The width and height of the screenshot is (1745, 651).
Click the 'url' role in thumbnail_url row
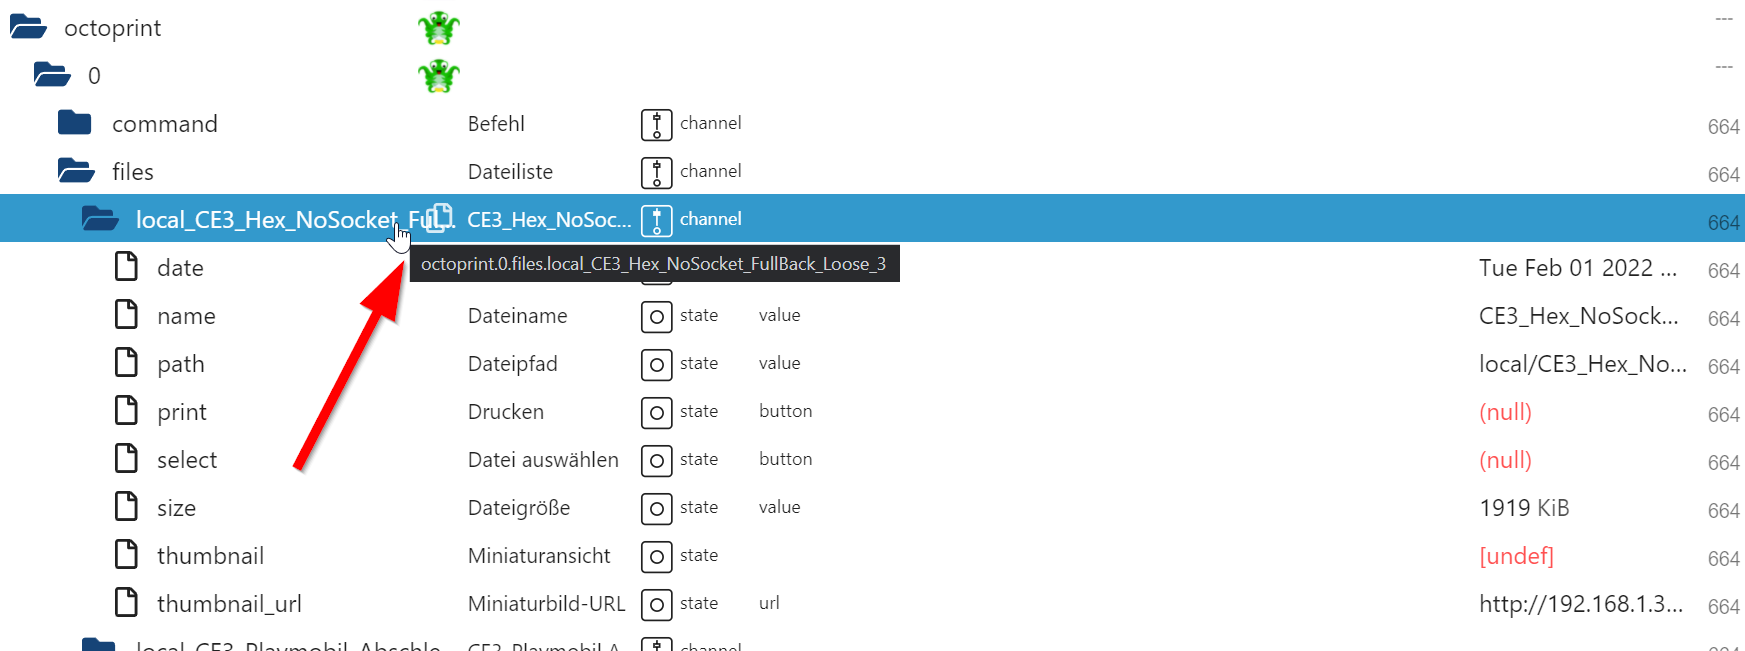coord(769,603)
